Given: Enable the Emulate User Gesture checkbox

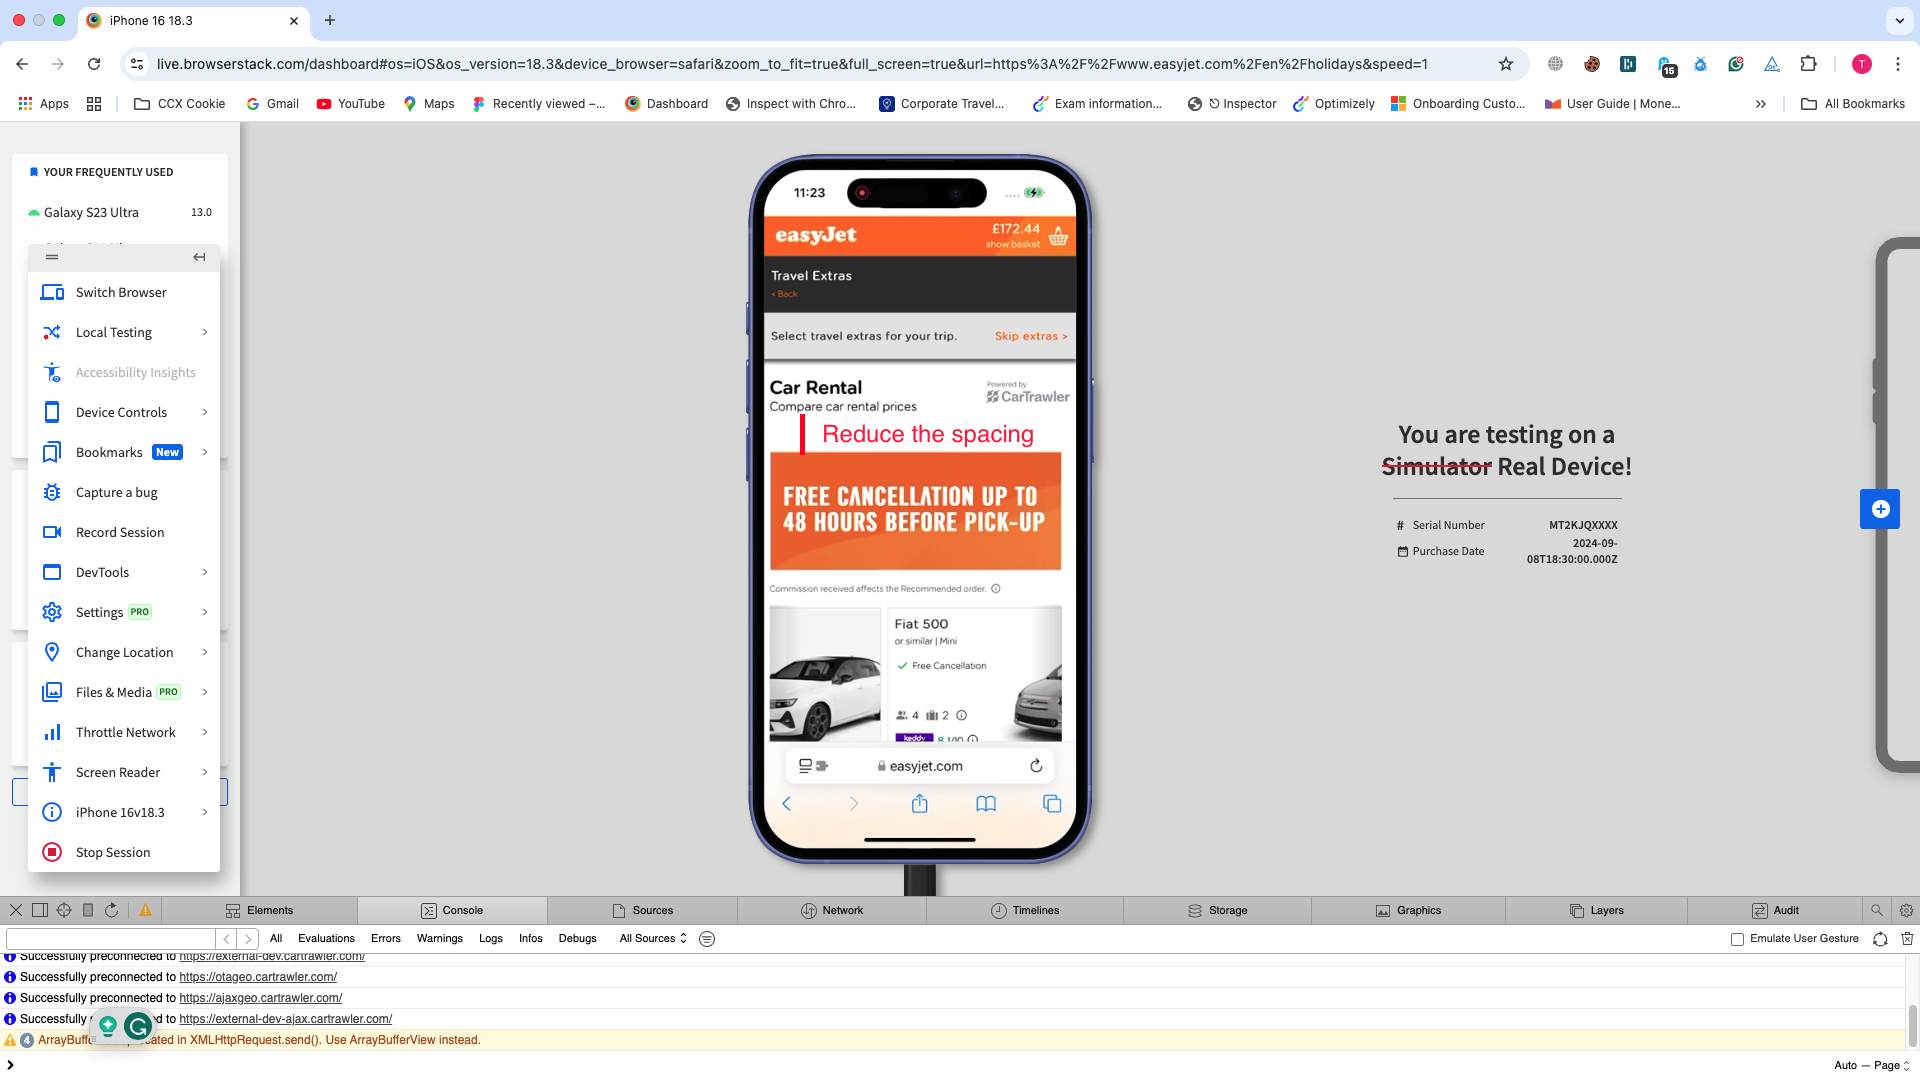Looking at the screenshot, I should pyautogui.click(x=1737, y=939).
